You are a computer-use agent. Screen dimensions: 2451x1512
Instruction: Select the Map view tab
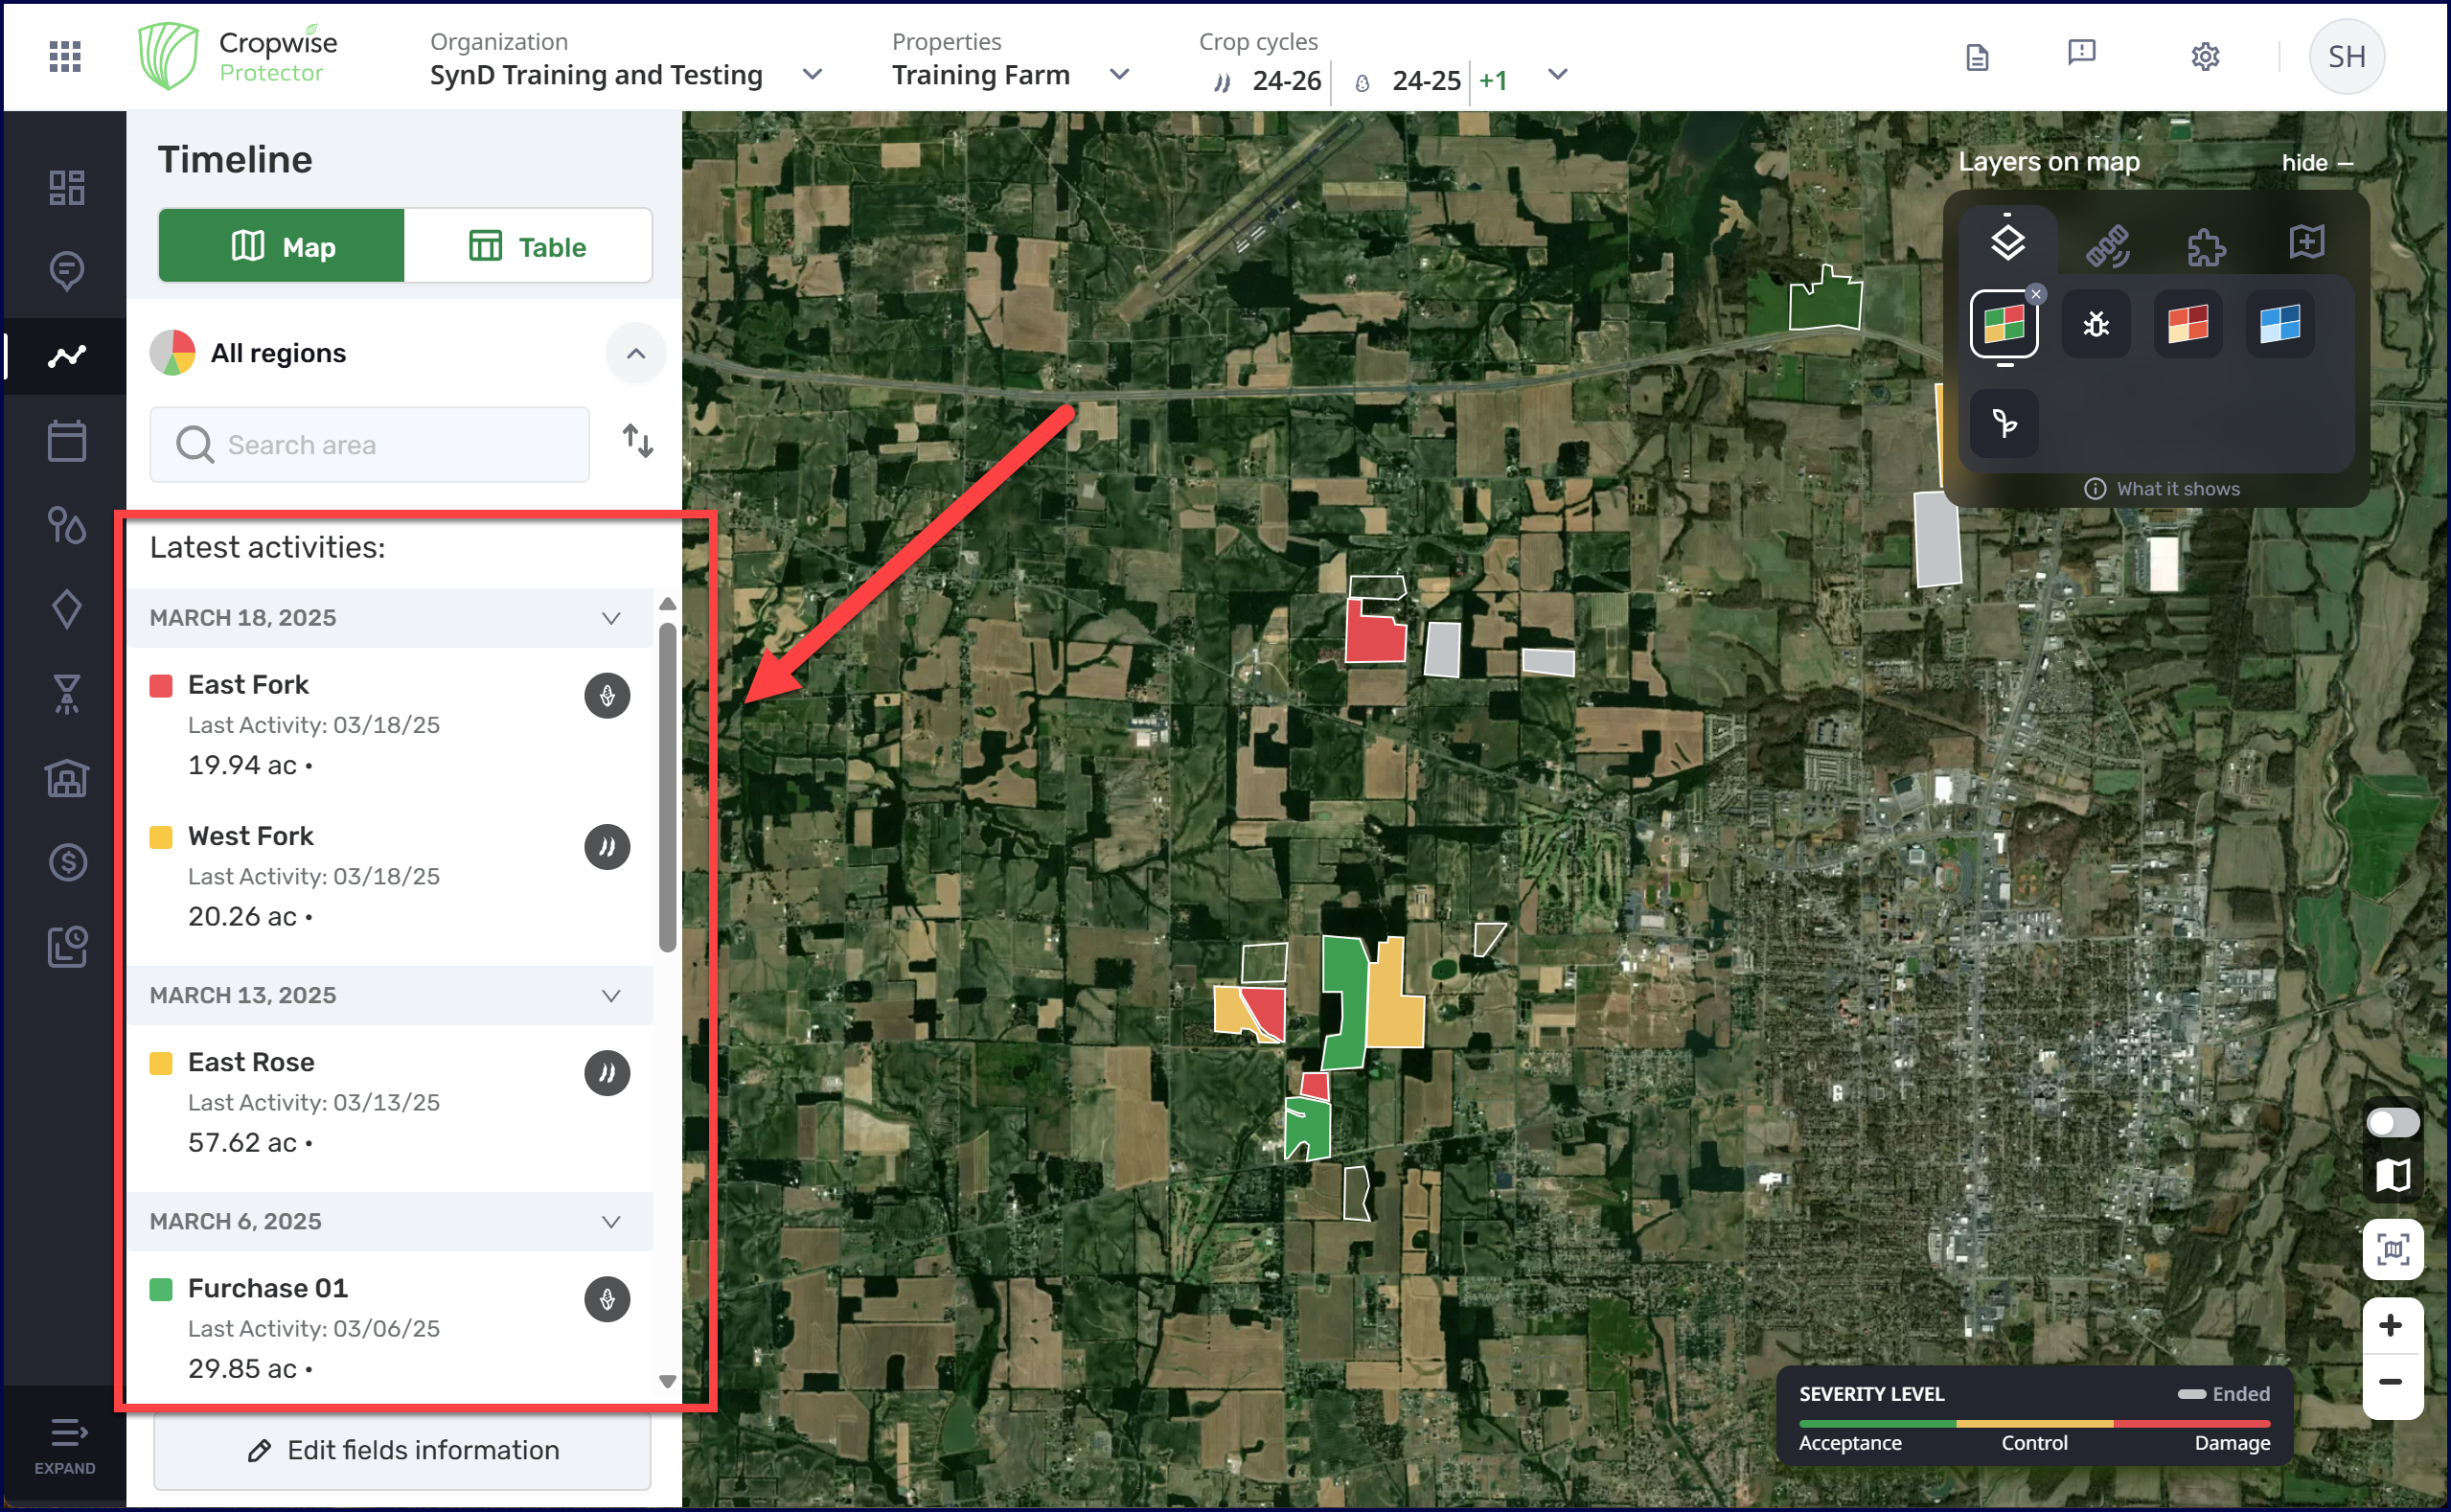[x=282, y=246]
